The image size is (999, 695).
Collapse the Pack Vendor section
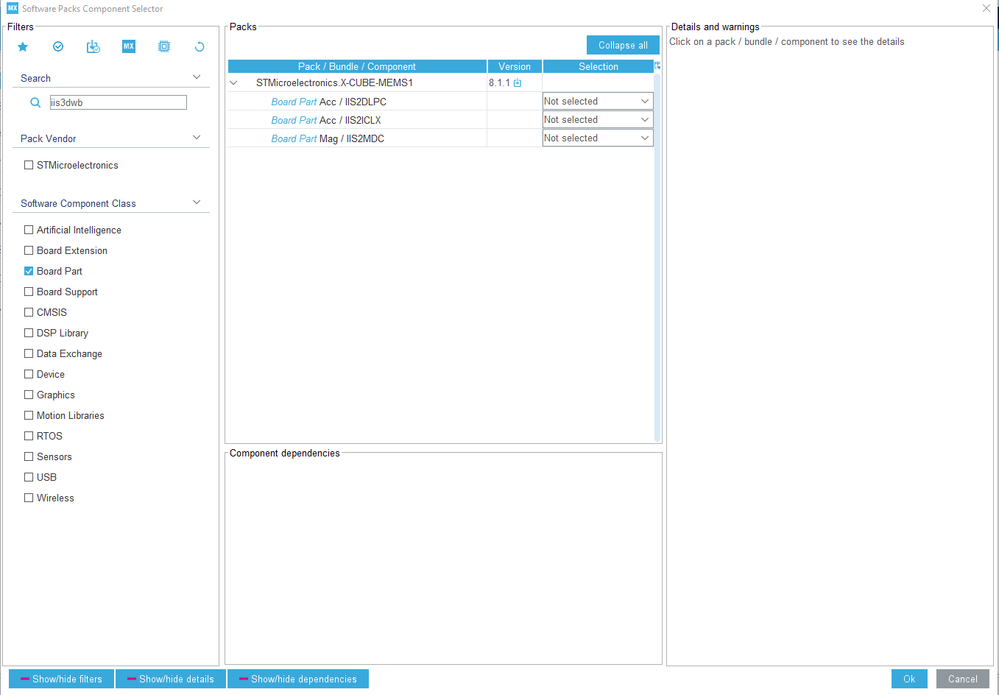(x=196, y=138)
